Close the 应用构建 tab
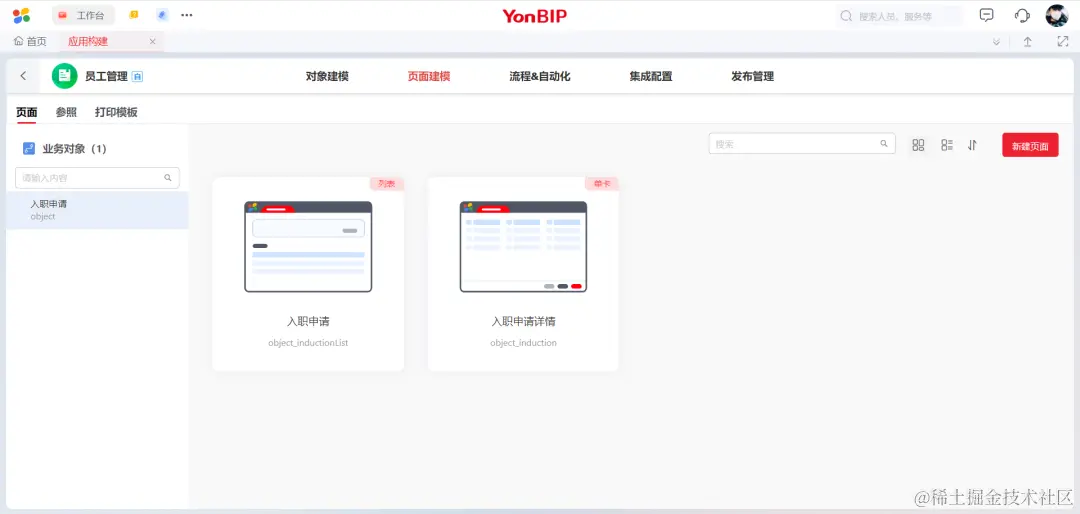Image resolution: width=1080 pixels, height=514 pixels. pyautogui.click(x=152, y=41)
